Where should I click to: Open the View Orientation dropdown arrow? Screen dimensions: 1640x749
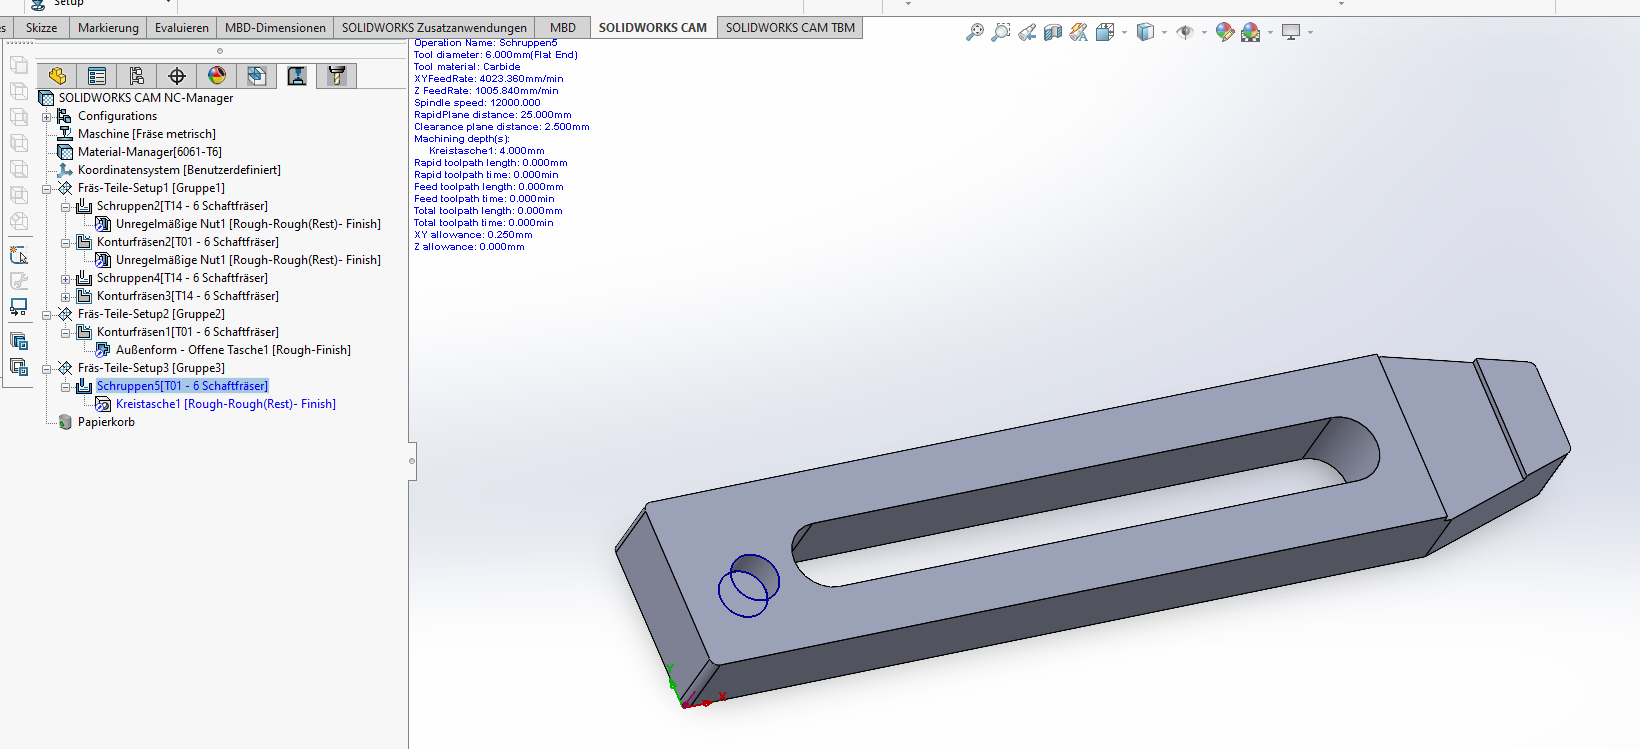(x=1124, y=33)
